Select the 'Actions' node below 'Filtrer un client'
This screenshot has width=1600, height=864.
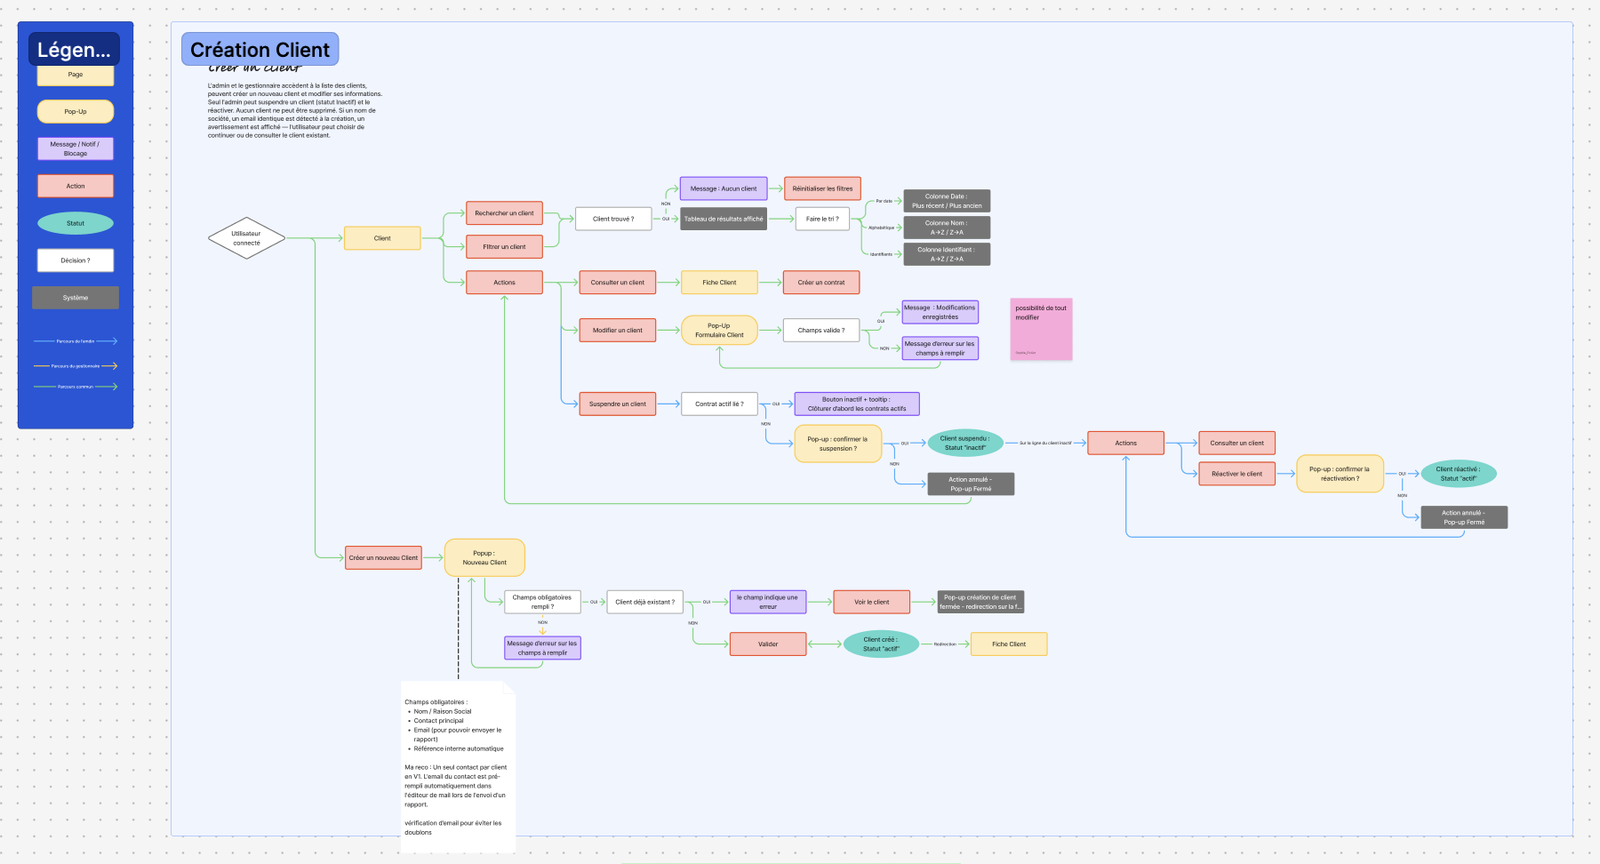pos(504,282)
